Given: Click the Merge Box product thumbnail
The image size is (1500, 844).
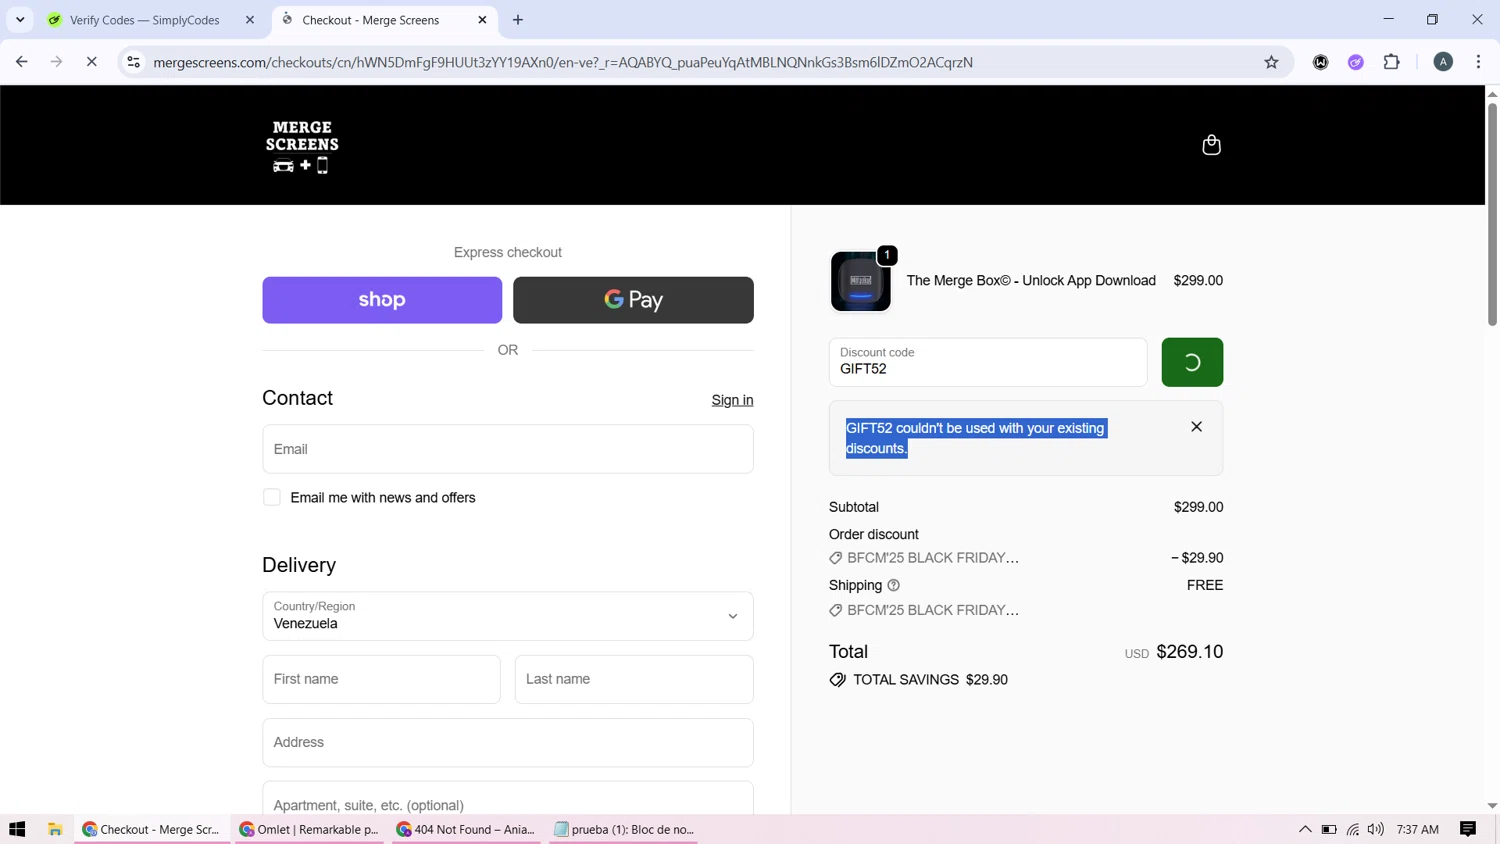Looking at the screenshot, I should (860, 282).
